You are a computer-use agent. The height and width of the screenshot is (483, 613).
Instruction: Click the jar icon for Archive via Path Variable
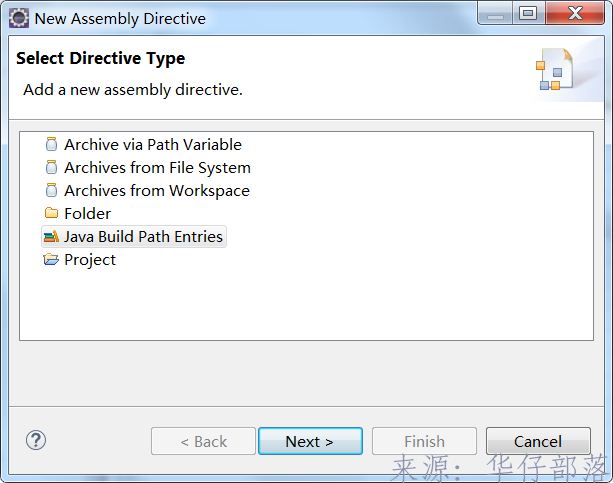click(51, 144)
